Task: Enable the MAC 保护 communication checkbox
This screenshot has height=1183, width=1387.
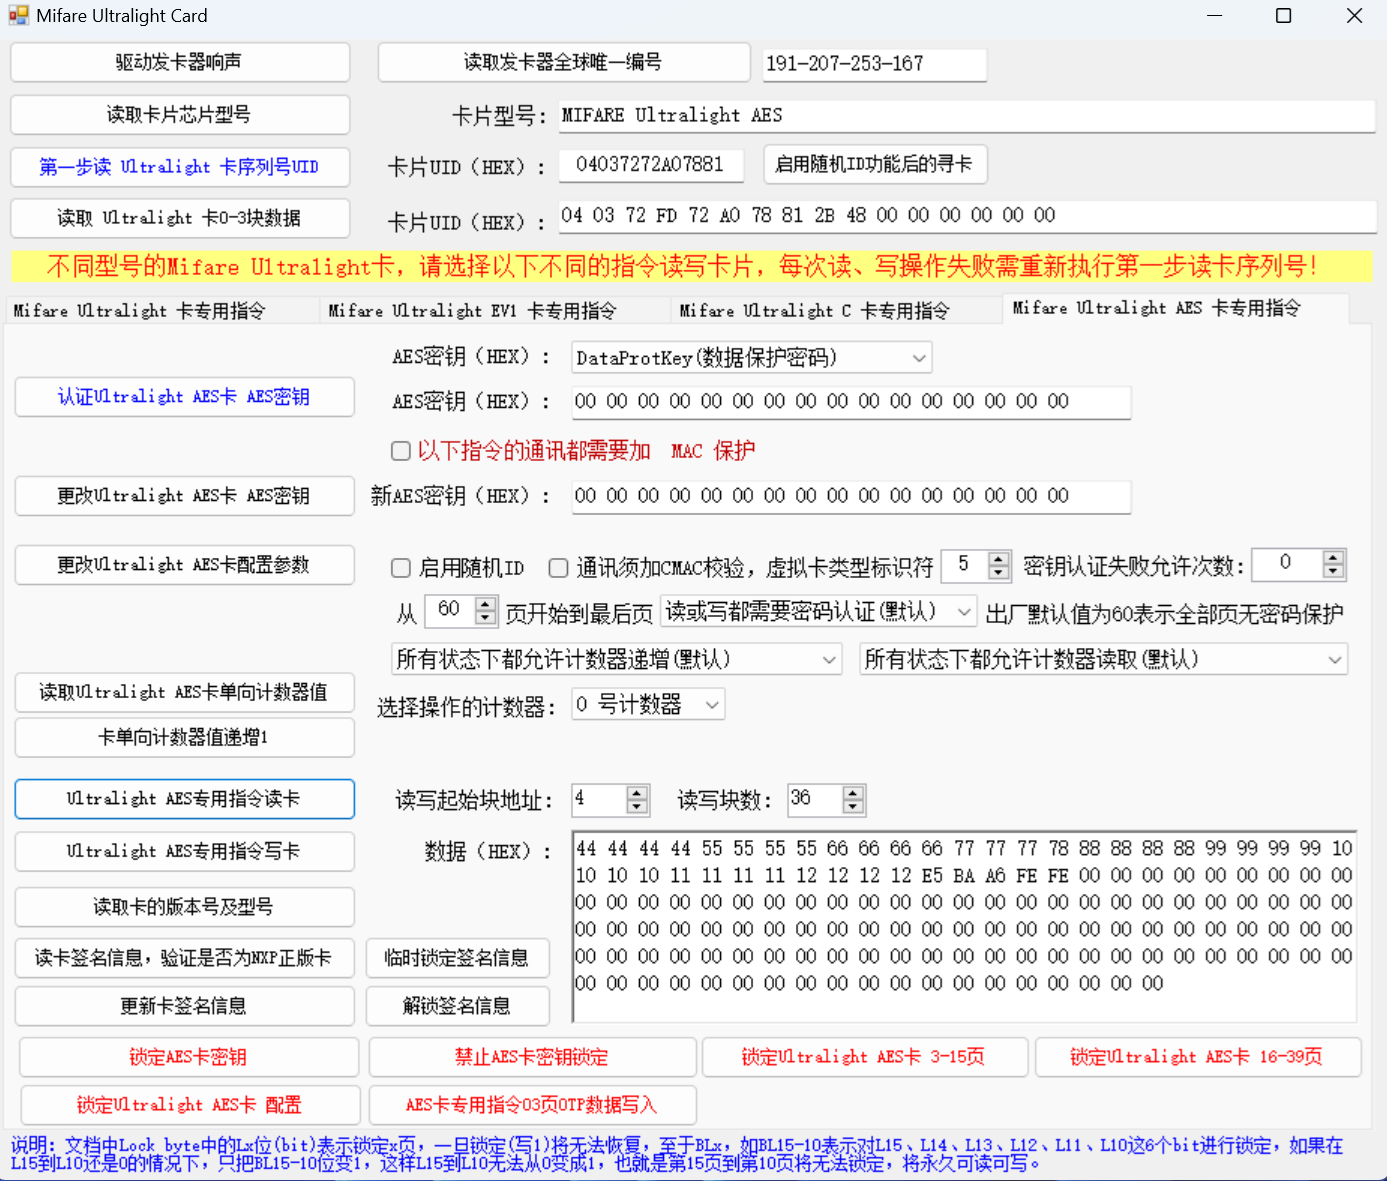Action: tap(401, 451)
